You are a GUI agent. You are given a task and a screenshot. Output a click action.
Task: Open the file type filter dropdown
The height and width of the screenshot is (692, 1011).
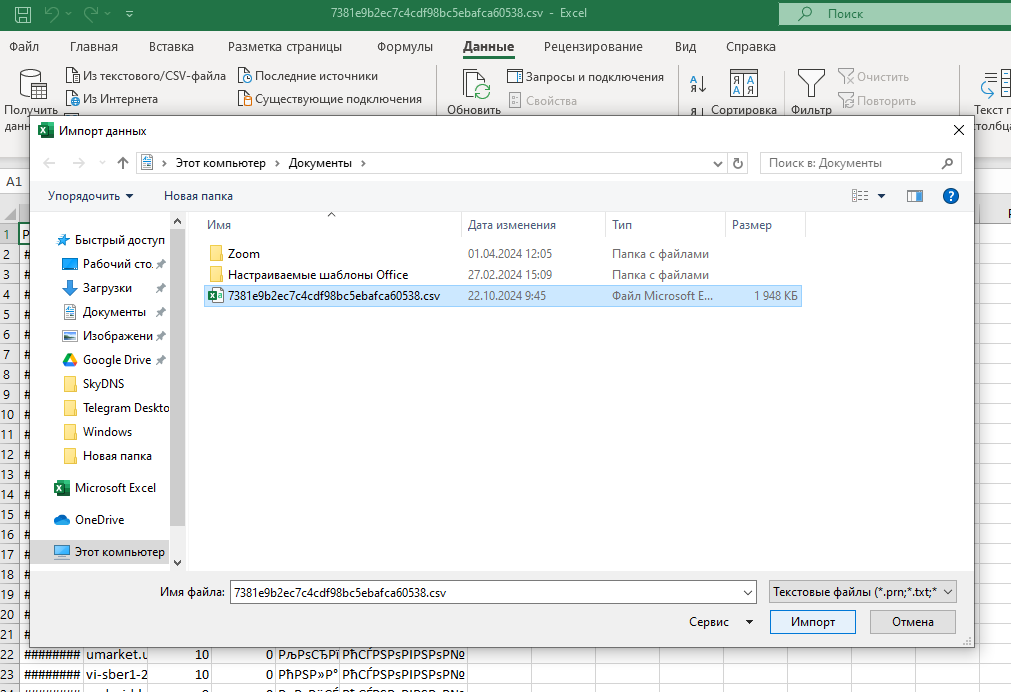[x=864, y=592]
